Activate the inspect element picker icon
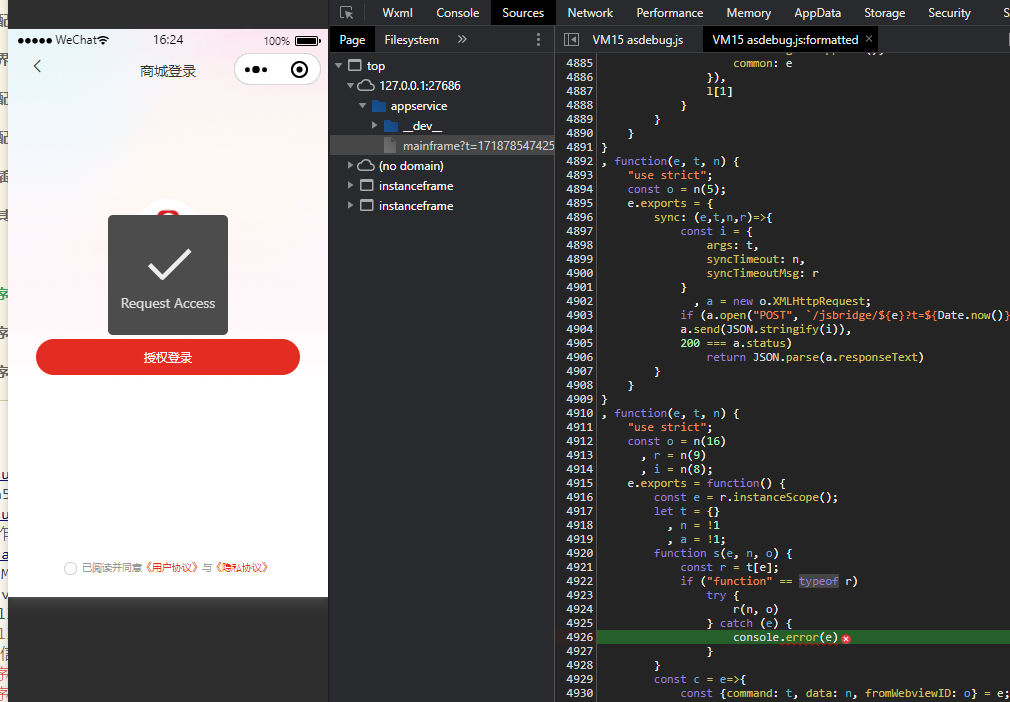The width and height of the screenshot is (1010, 702). coord(347,13)
